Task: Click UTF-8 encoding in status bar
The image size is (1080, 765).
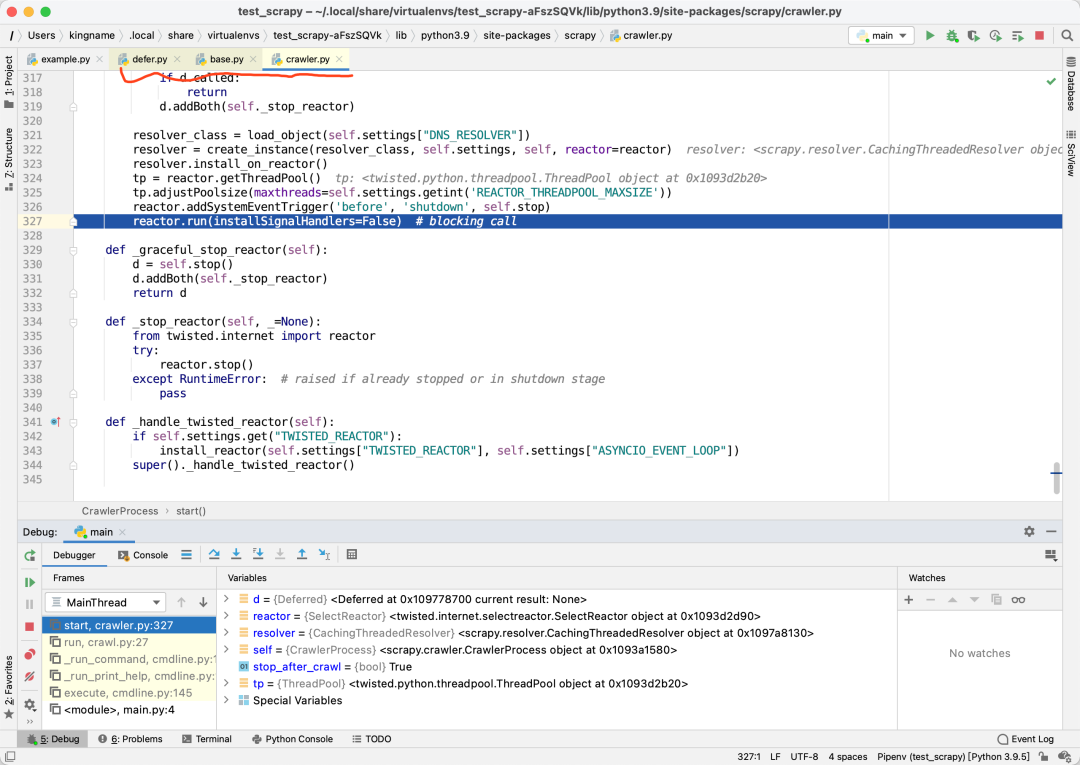Action: (x=804, y=757)
